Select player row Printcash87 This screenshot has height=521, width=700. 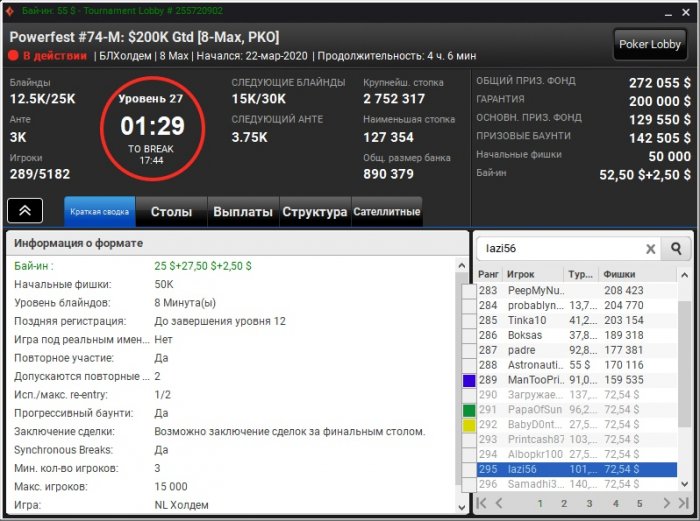(577, 439)
